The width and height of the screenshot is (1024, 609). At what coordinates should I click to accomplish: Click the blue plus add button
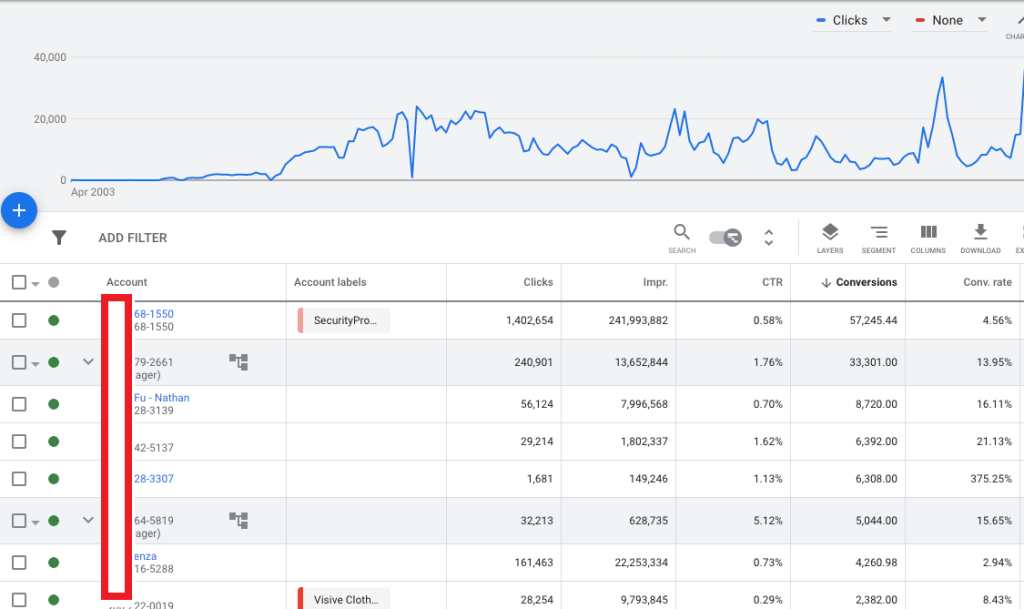click(x=19, y=211)
